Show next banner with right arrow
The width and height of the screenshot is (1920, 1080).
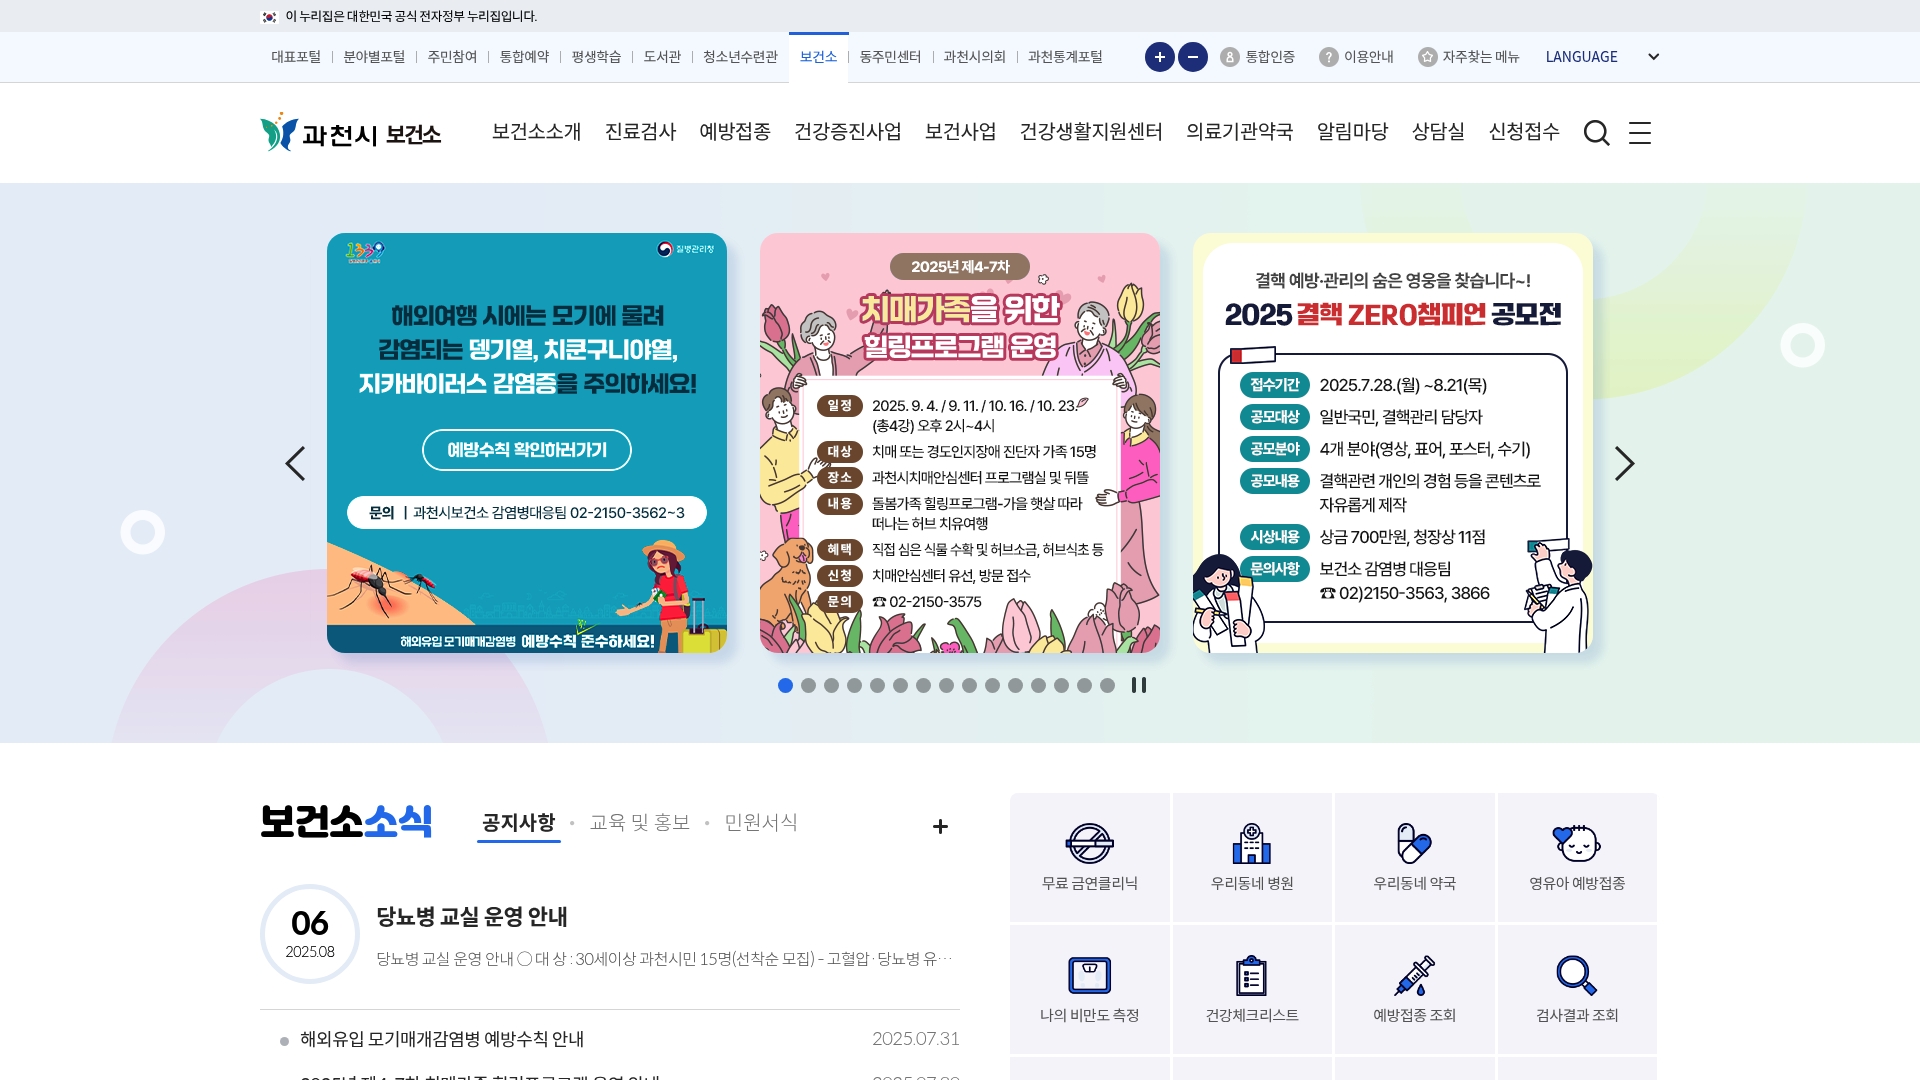point(1624,463)
